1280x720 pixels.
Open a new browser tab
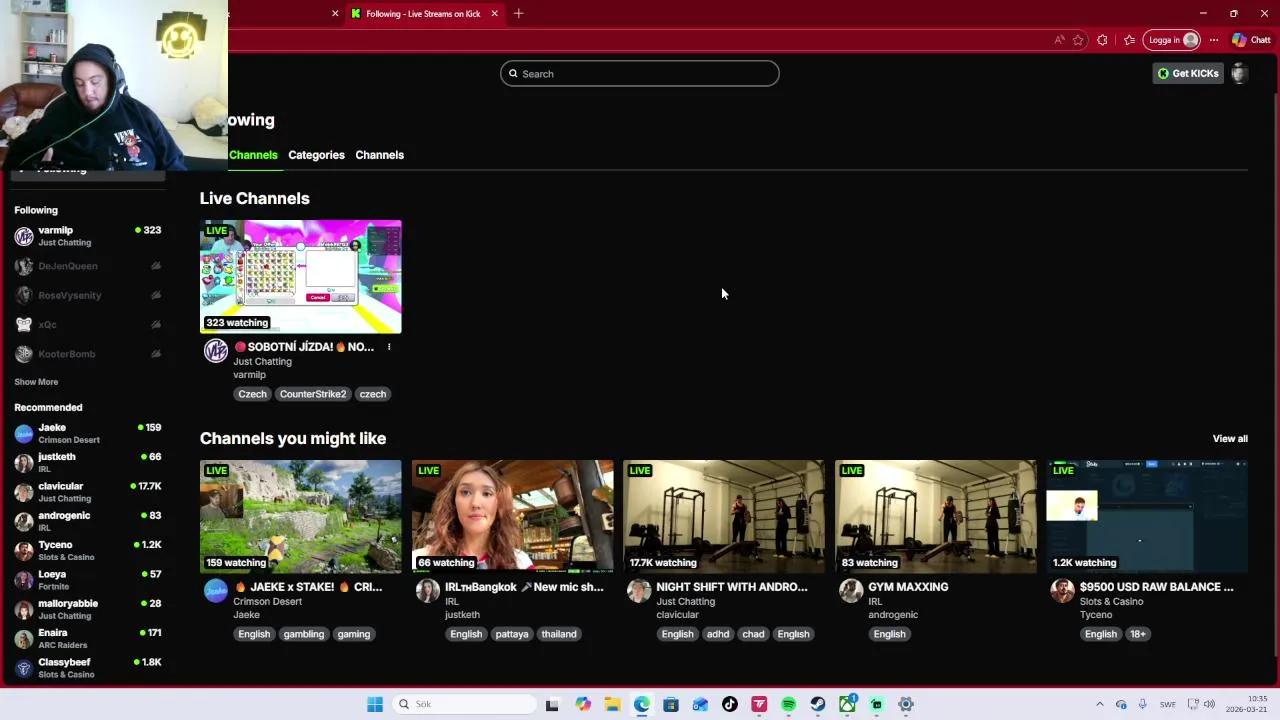point(518,13)
